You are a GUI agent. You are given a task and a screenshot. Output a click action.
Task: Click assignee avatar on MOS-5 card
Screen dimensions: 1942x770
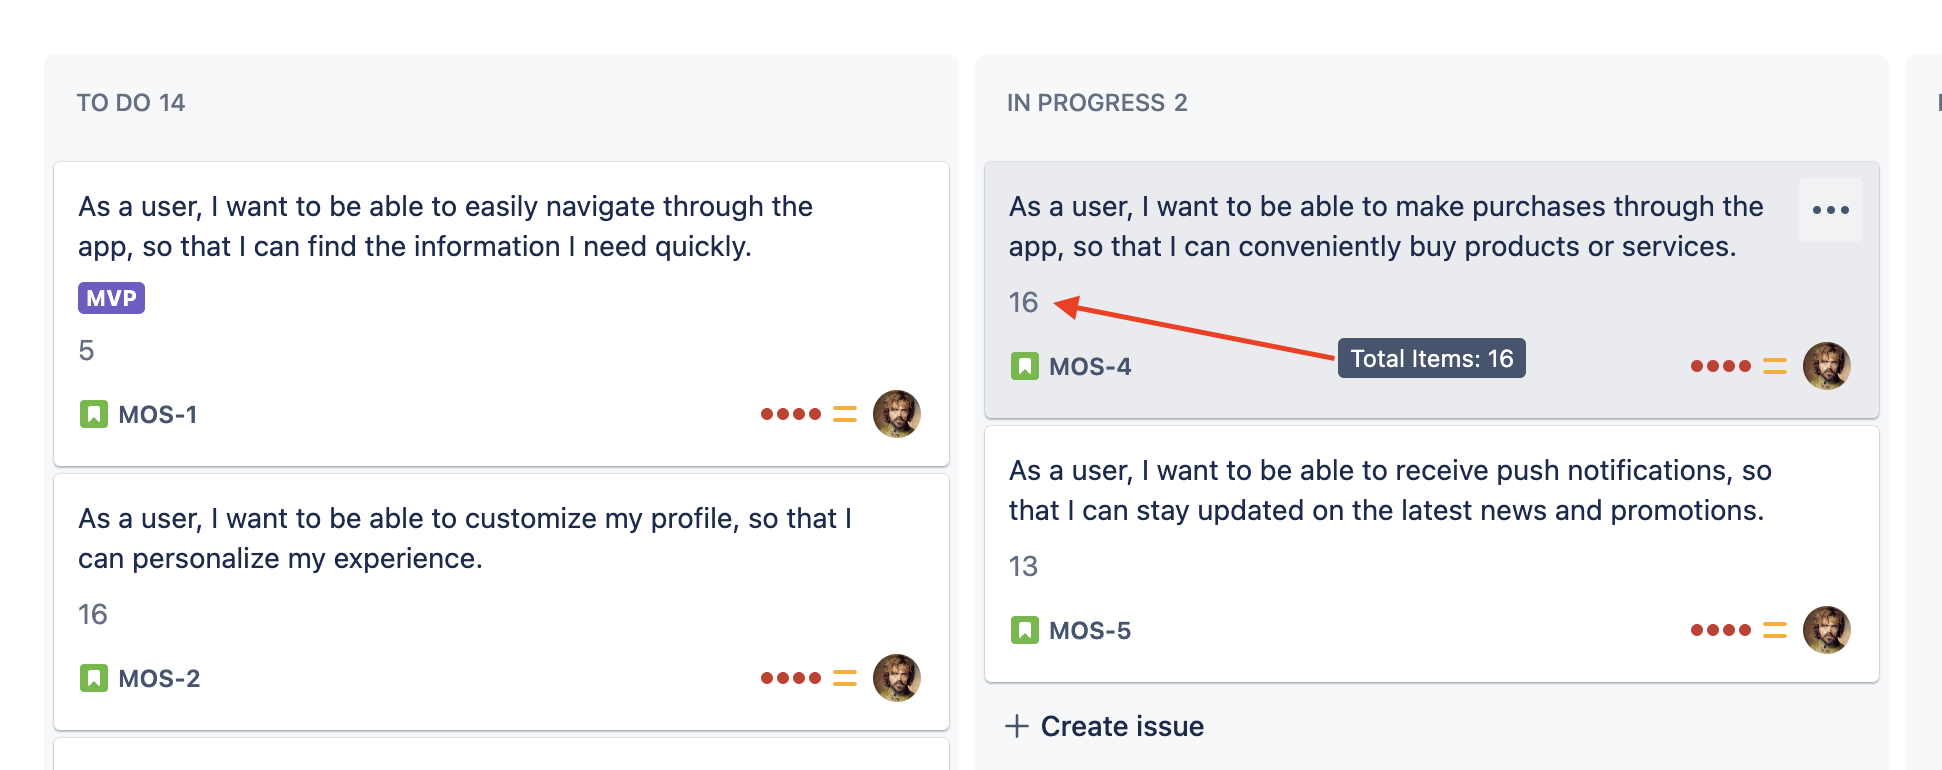click(x=1826, y=630)
